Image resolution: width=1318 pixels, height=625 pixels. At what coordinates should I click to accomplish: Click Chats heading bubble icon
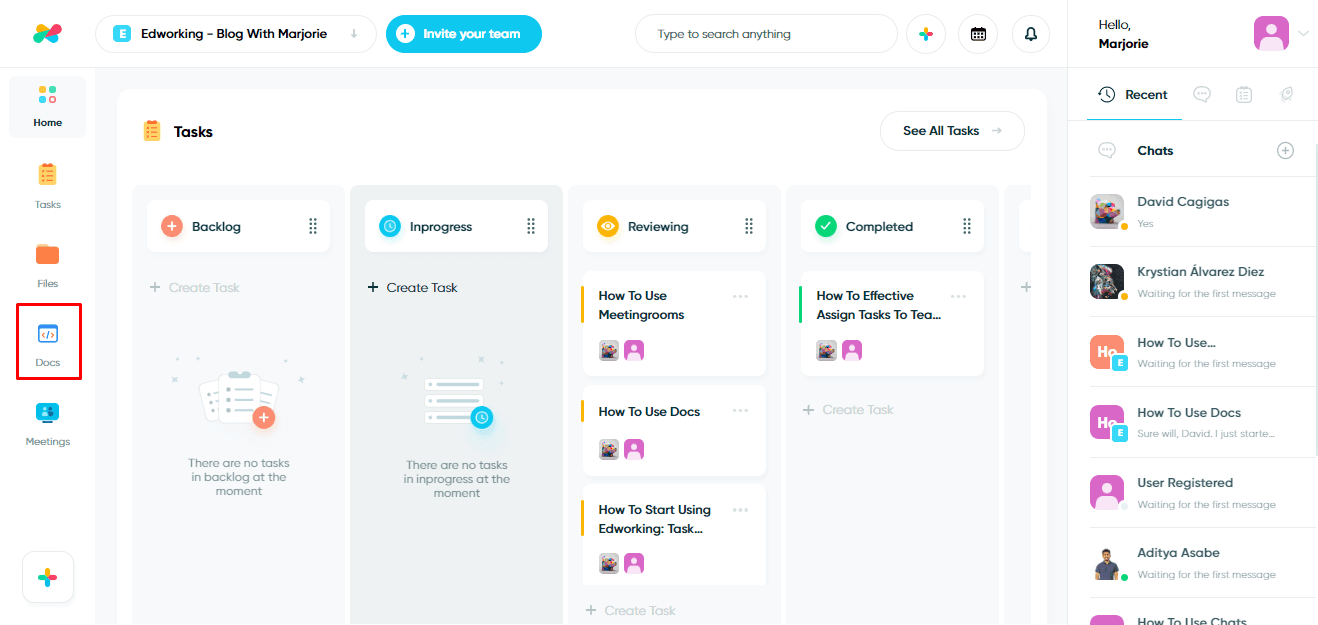1107,151
